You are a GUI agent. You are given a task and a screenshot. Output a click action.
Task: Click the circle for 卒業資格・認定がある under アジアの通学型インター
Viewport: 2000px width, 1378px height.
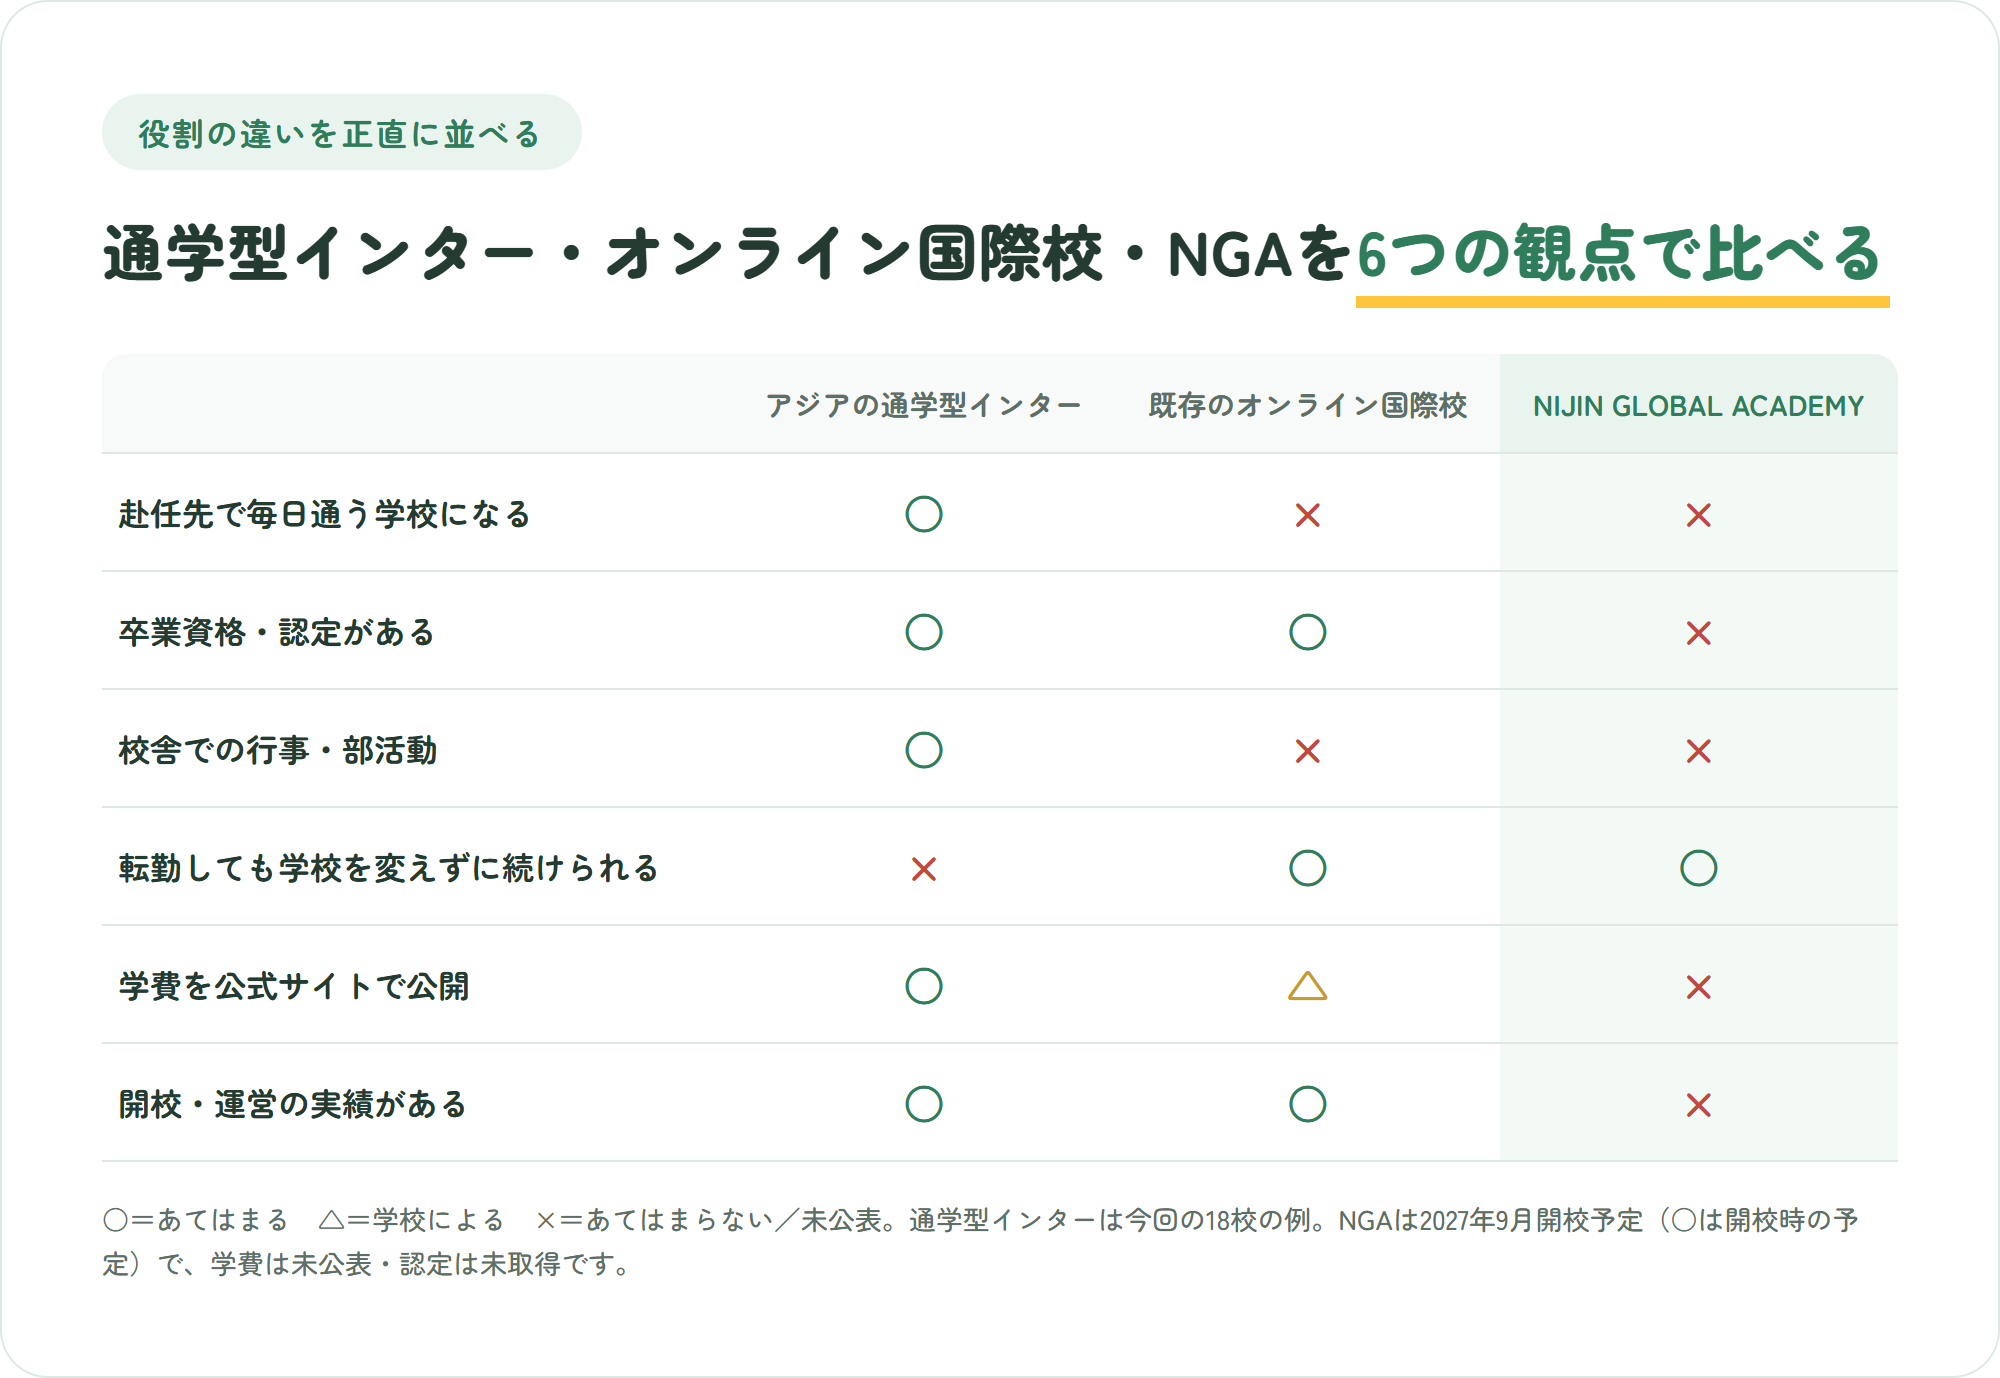(x=924, y=632)
